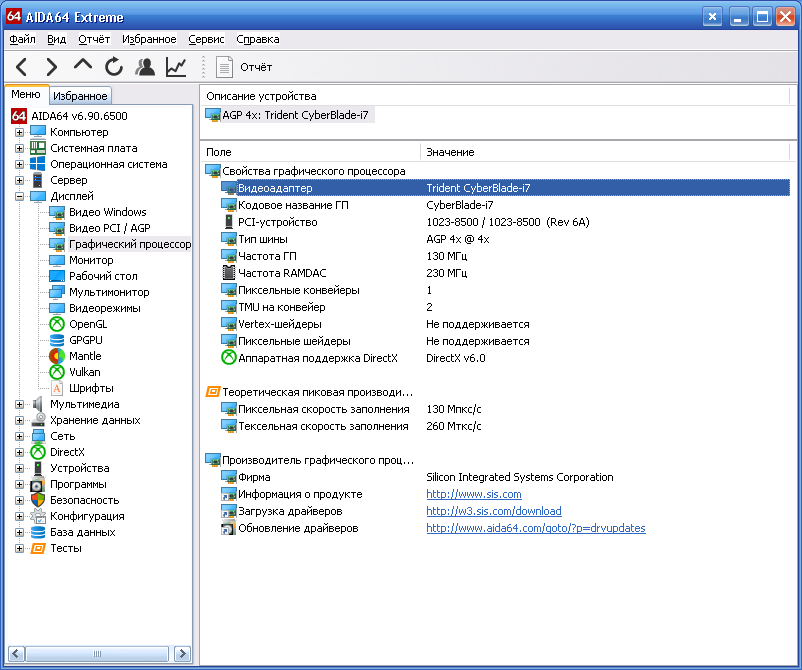Open the Сервис menu

click(x=206, y=39)
